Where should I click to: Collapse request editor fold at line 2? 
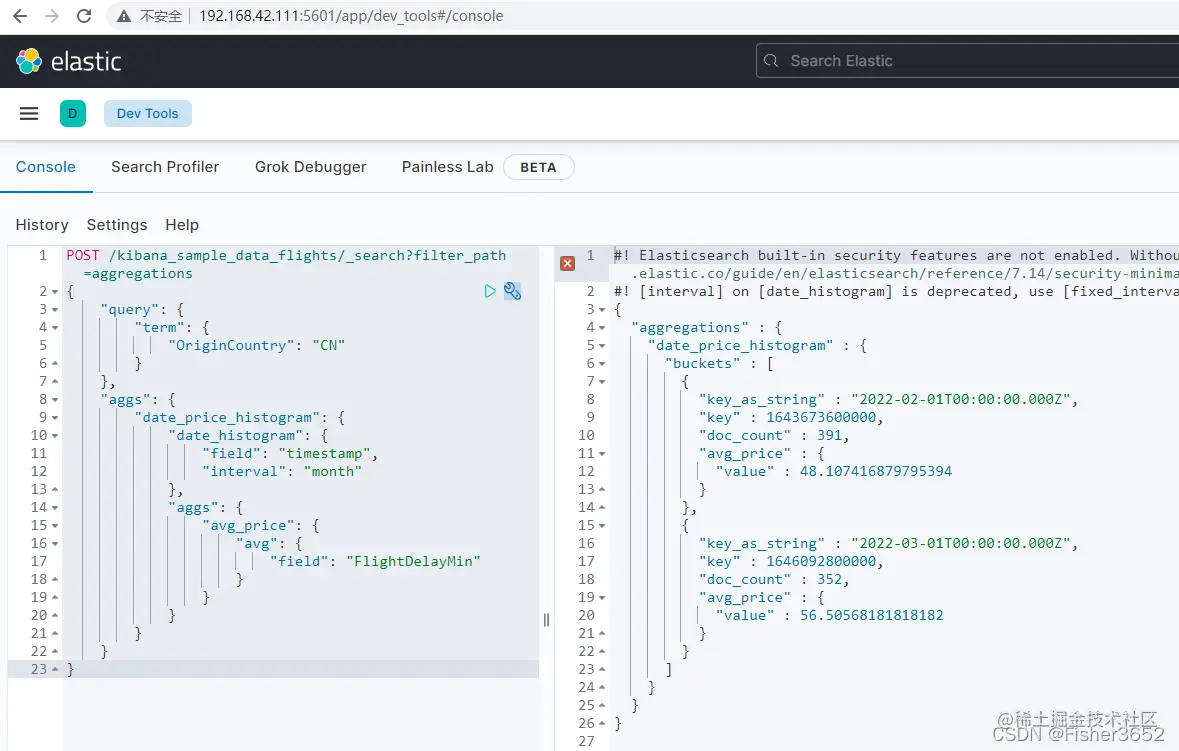pyautogui.click(x=55, y=292)
